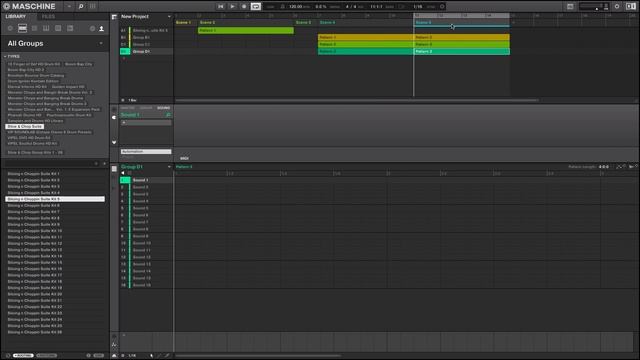This screenshot has height=360, width=640.
Task: Open the New Project dropdown arrow
Action: [169, 17]
